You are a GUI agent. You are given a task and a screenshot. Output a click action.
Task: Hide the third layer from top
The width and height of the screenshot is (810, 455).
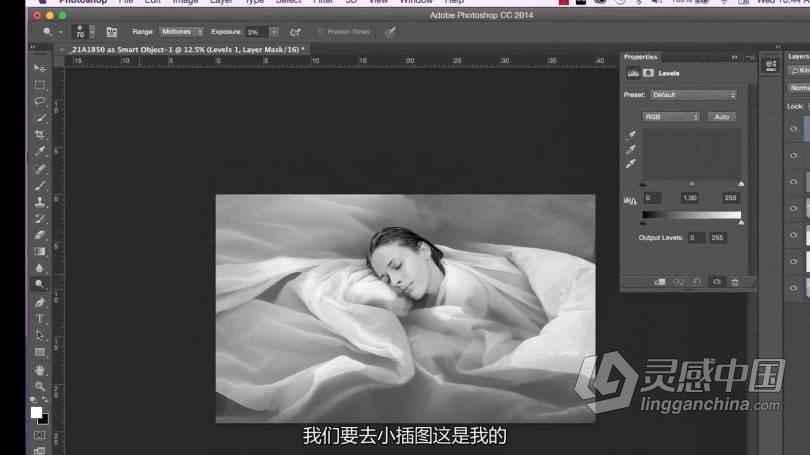[x=794, y=182]
